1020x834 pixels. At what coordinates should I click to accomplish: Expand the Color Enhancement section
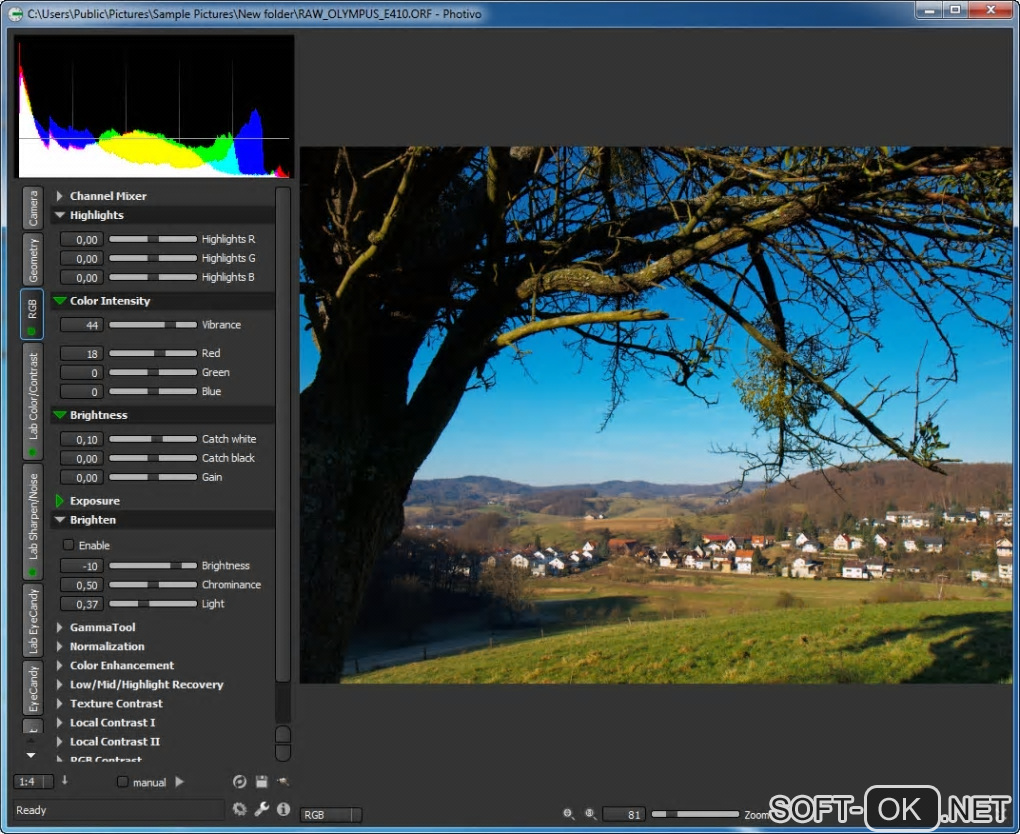pos(60,666)
